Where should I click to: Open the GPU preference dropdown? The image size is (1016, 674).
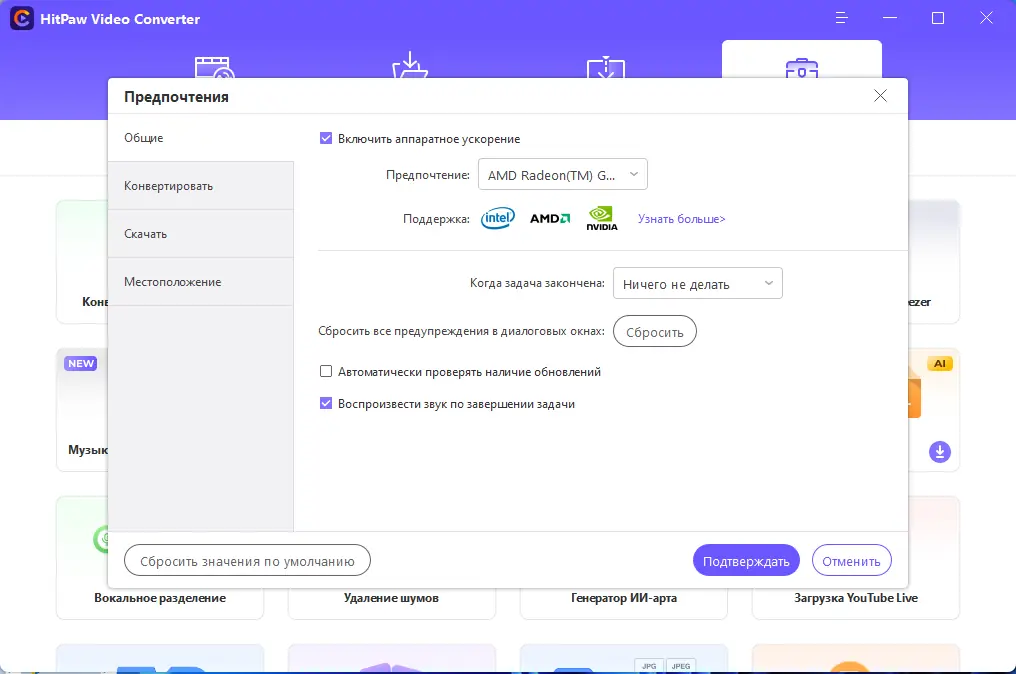click(x=562, y=173)
